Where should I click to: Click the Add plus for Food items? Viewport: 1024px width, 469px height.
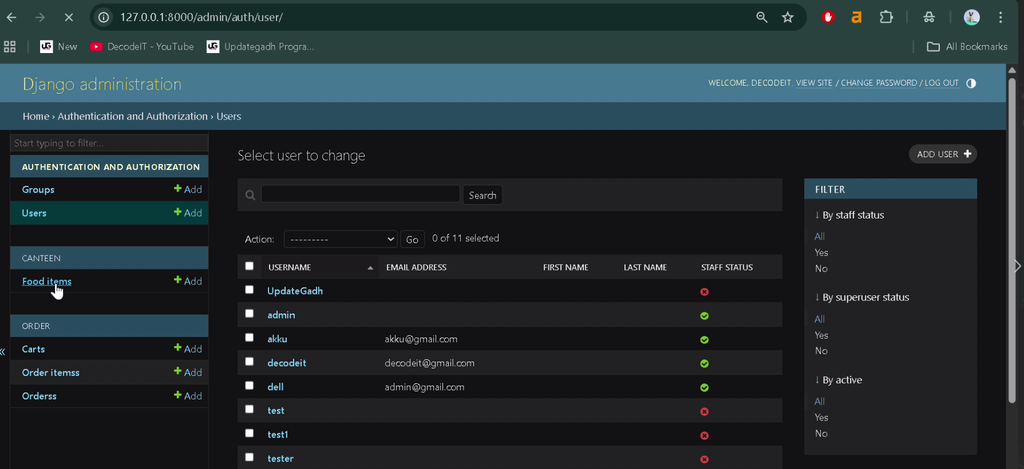click(188, 281)
